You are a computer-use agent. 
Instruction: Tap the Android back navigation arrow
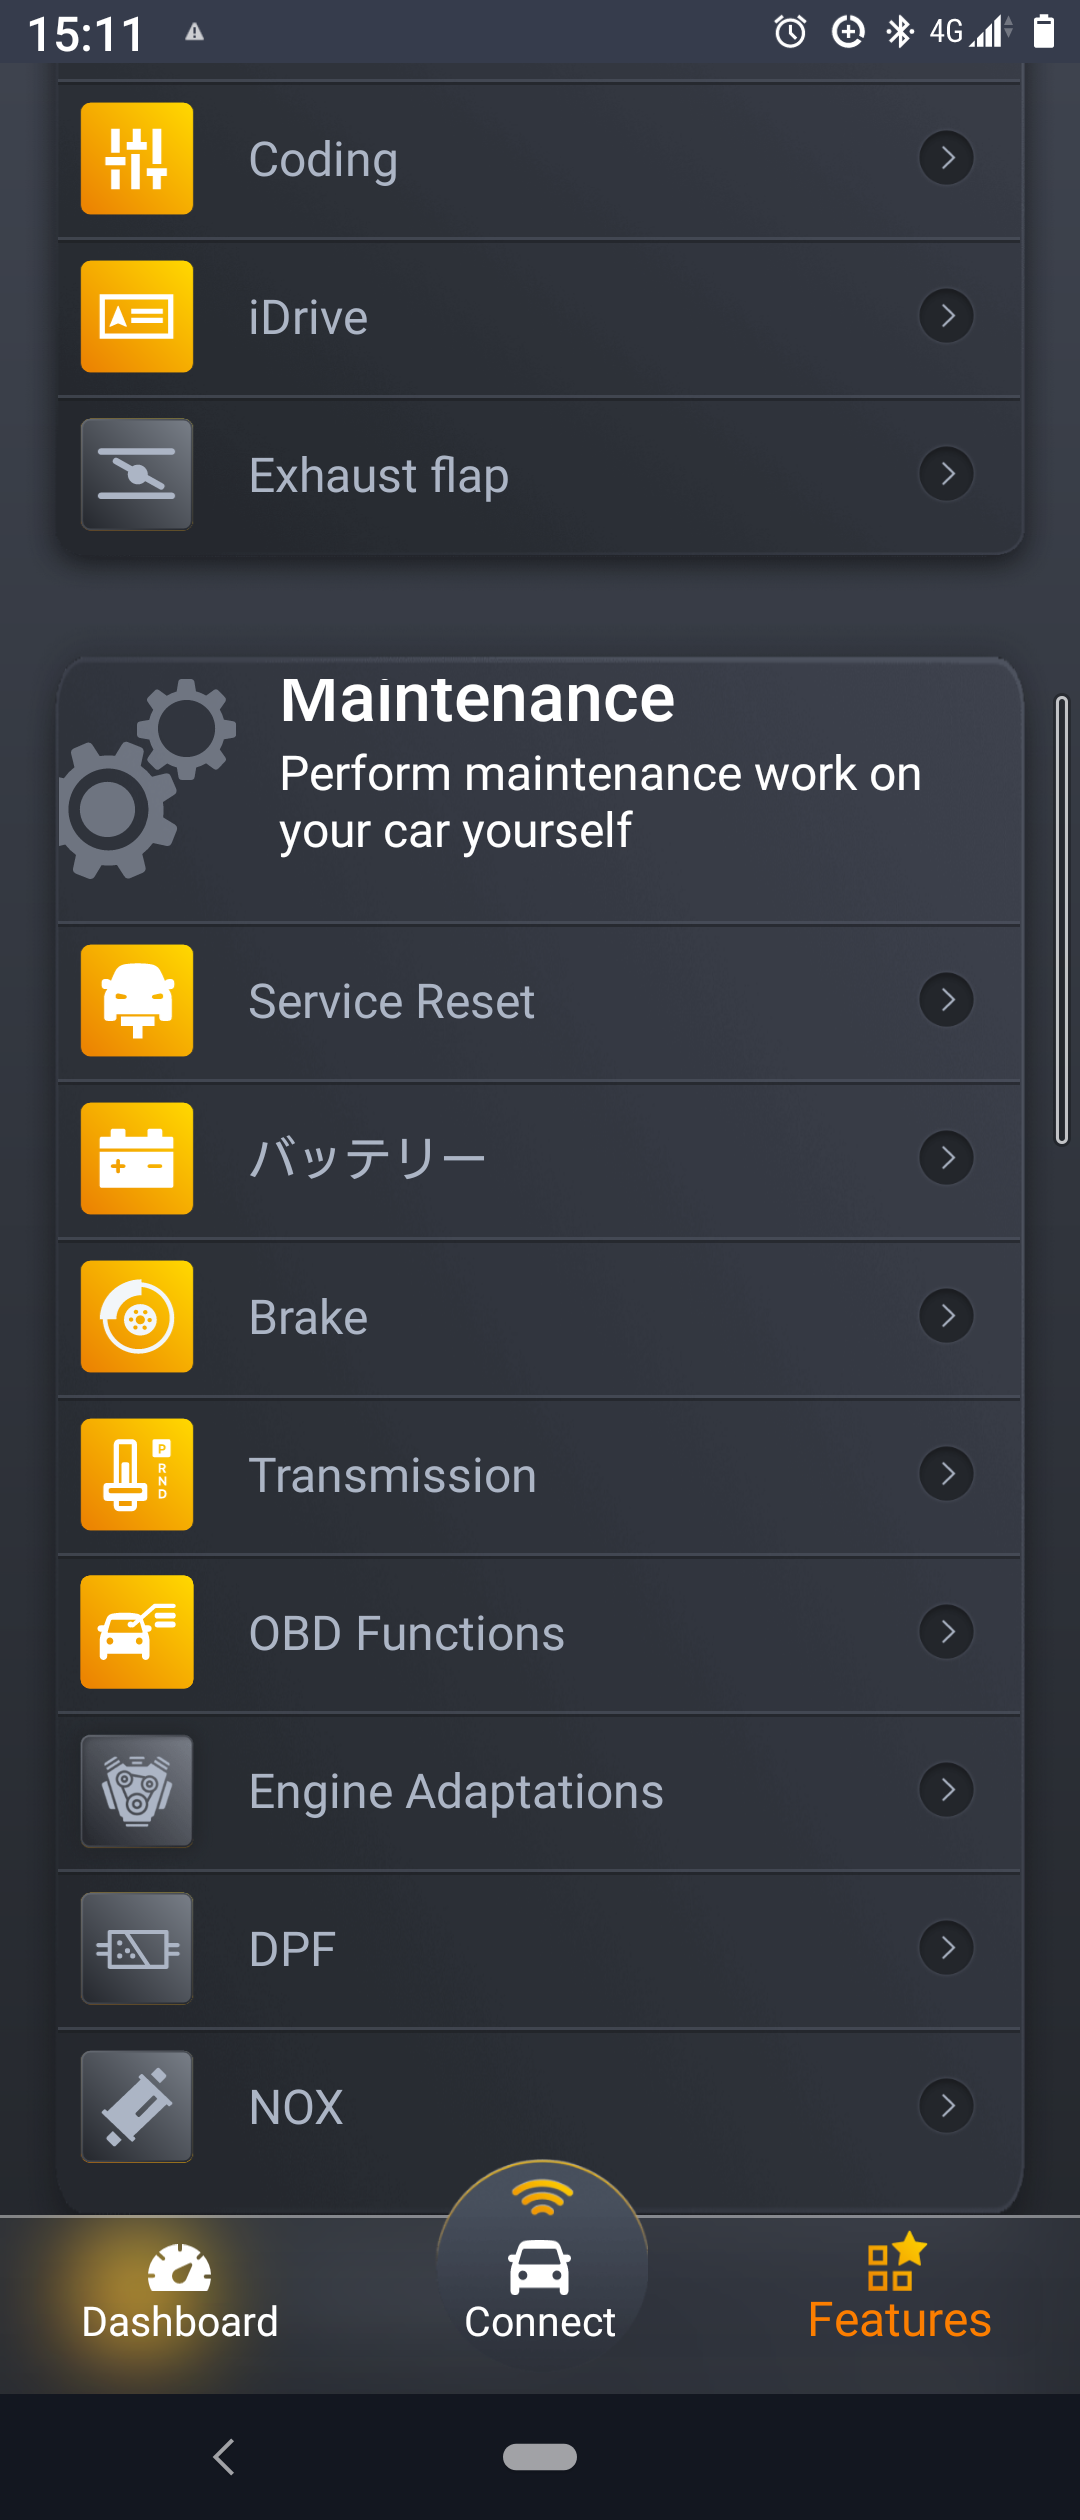tap(224, 2456)
